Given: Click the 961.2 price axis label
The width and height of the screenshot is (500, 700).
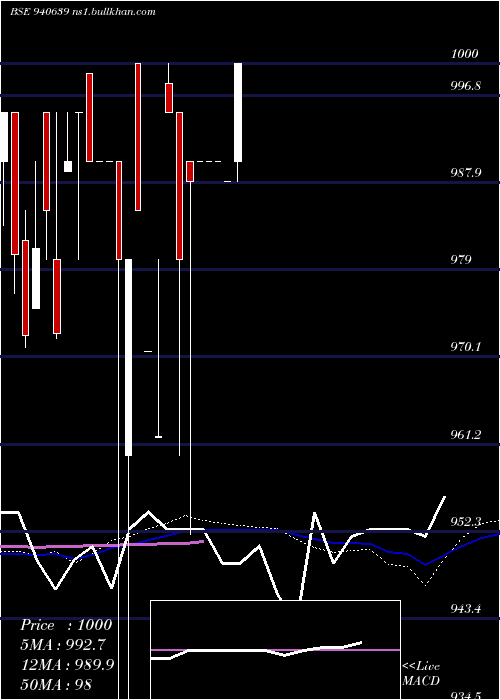Looking at the screenshot, I should click(x=466, y=434).
